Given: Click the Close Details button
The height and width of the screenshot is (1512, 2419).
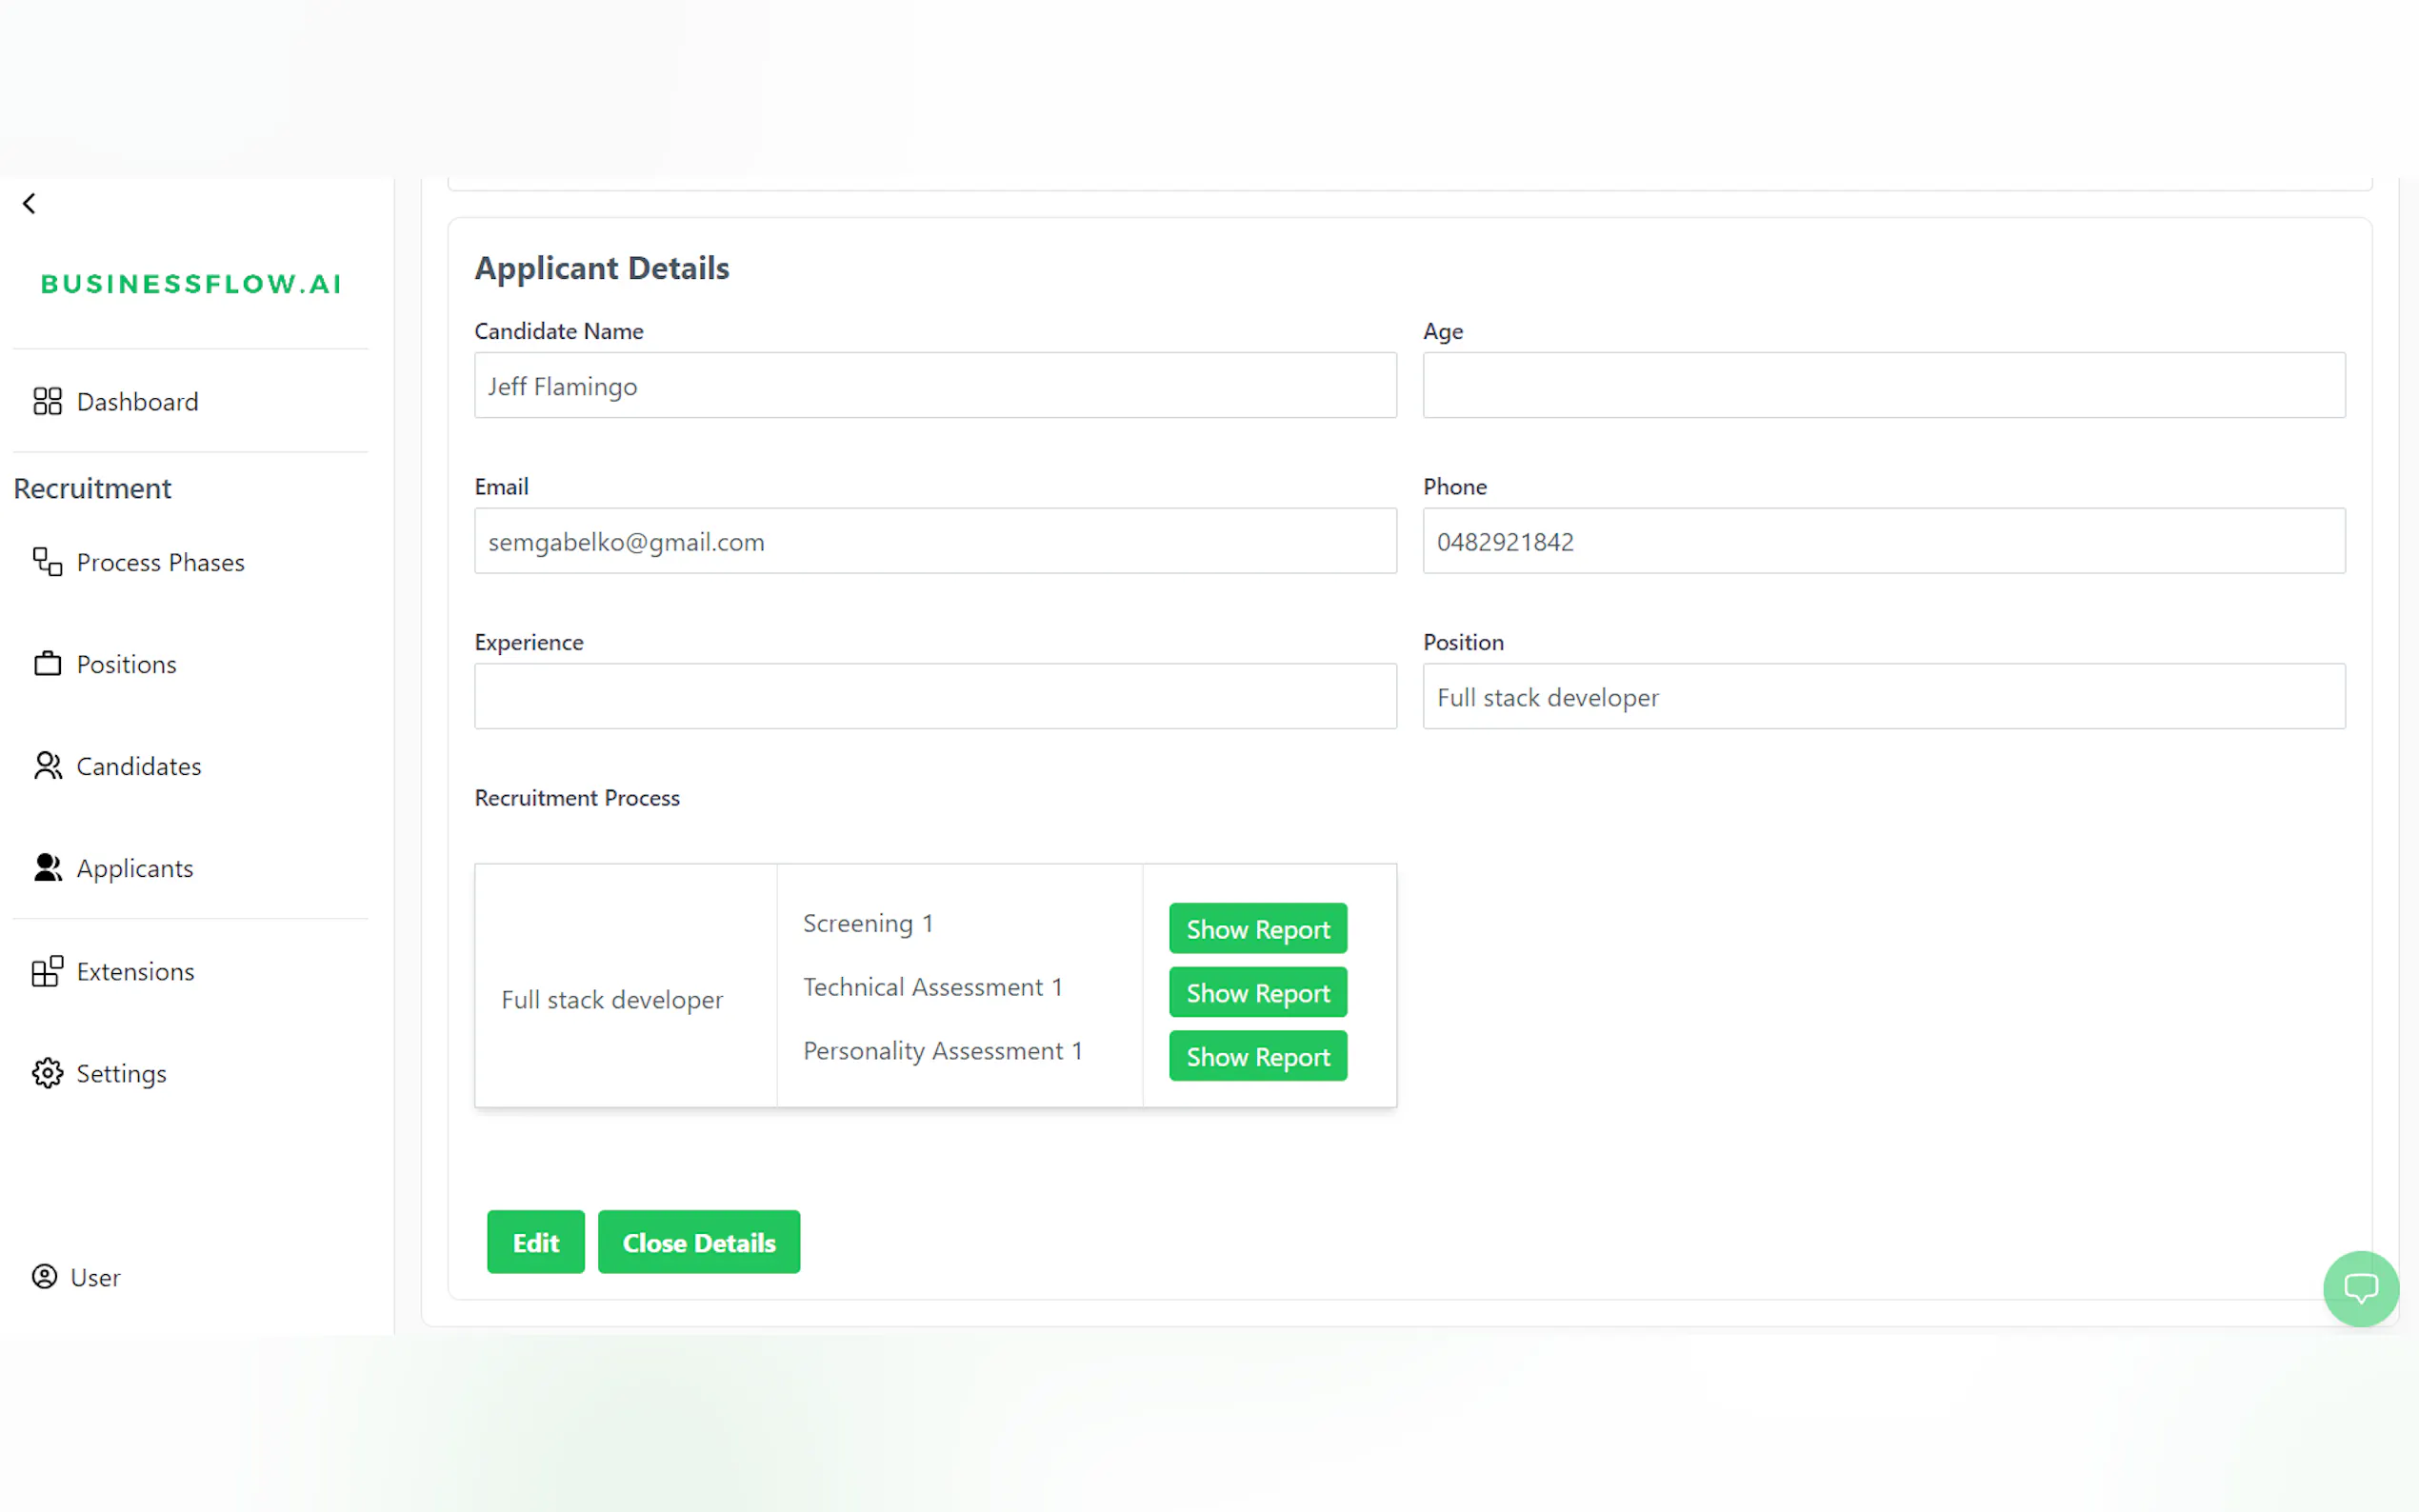Looking at the screenshot, I should 698,1242.
